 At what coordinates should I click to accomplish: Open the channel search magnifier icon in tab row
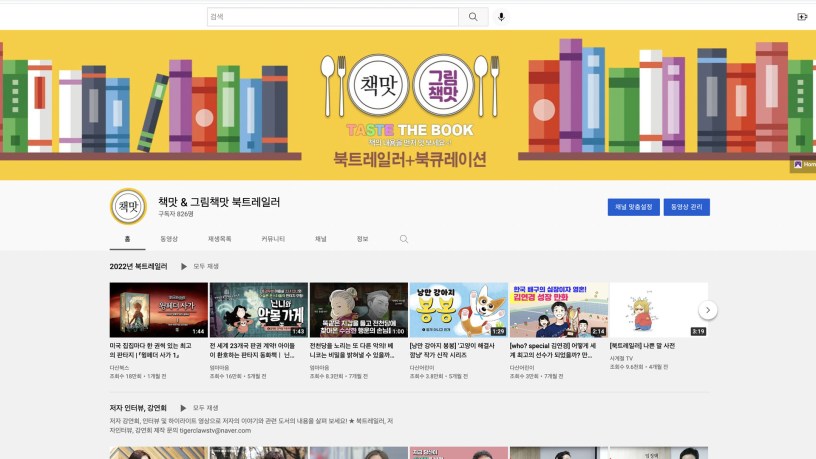[404, 239]
